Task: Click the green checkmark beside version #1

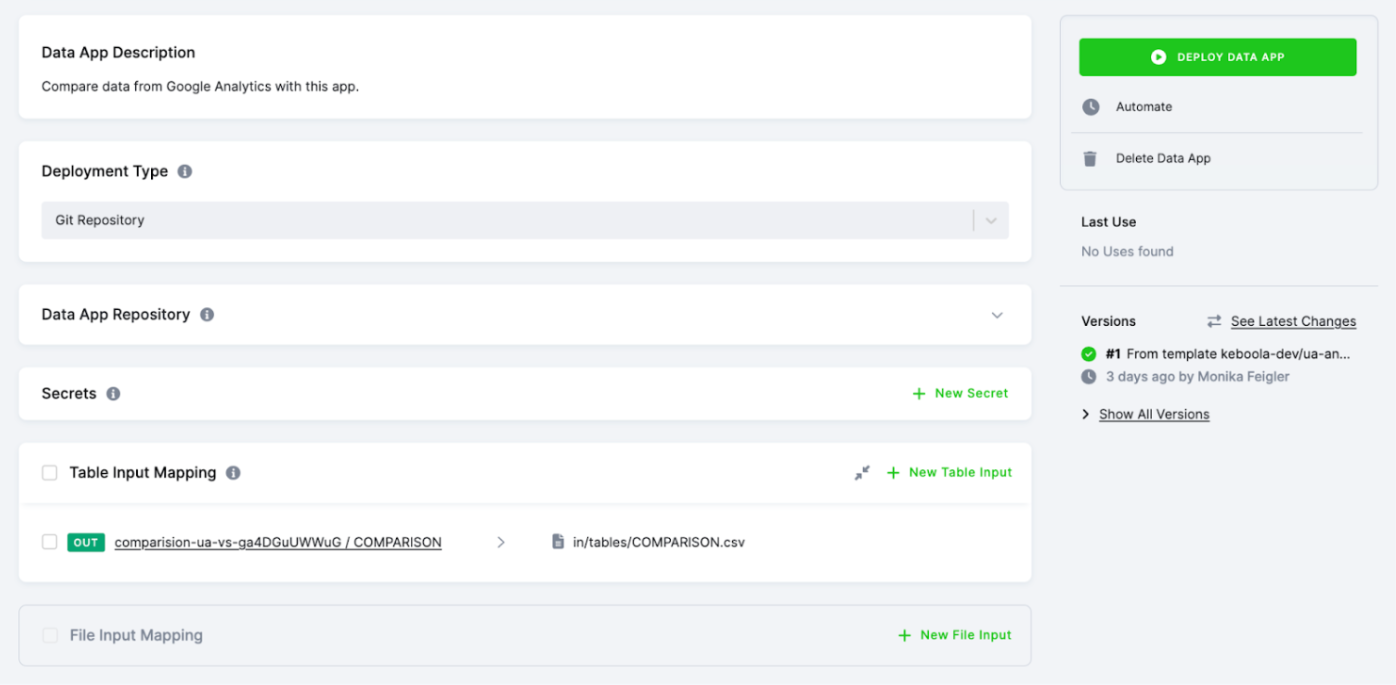Action: (1088, 353)
